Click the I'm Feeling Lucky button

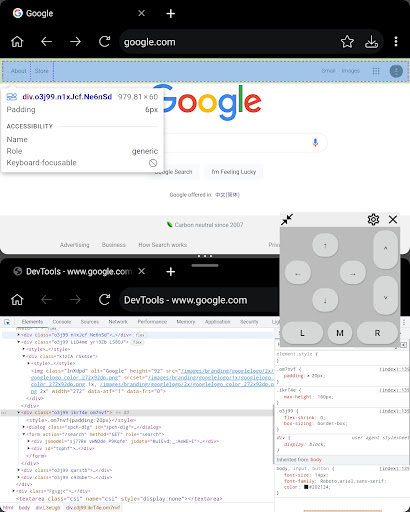pos(234,172)
